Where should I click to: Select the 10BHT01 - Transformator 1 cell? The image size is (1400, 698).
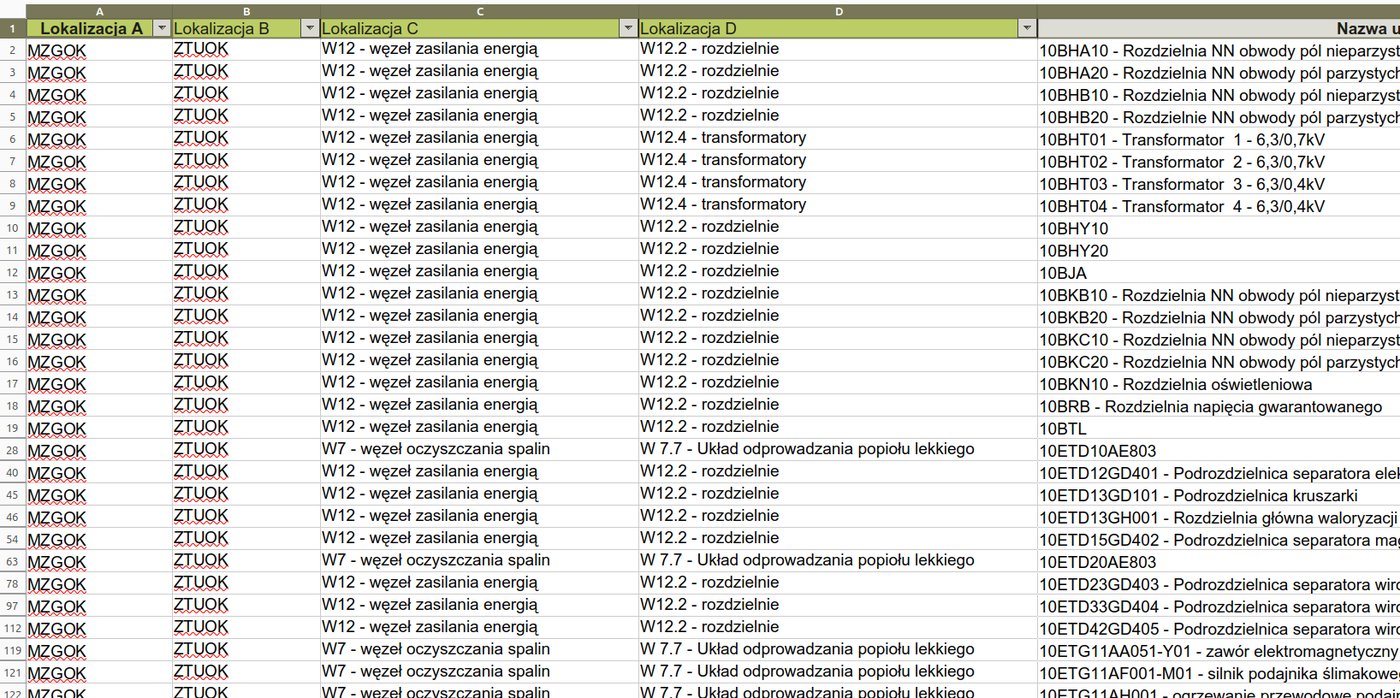[1218, 139]
